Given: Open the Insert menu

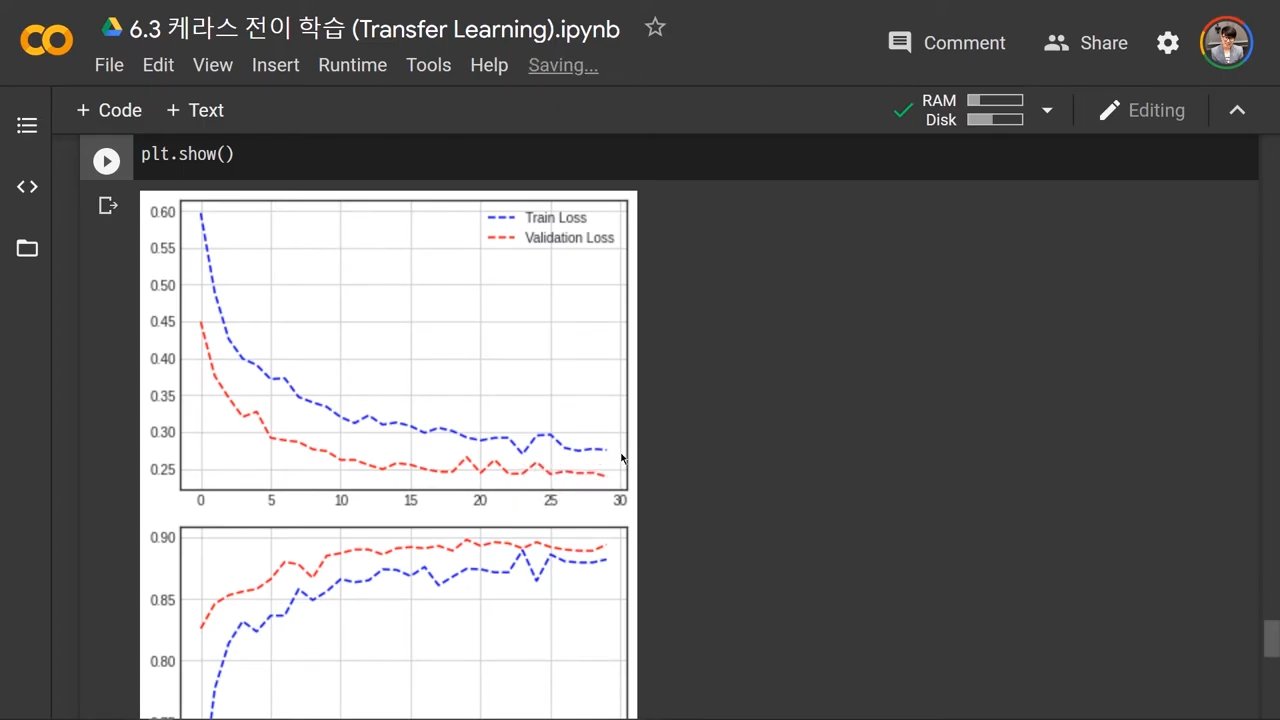Looking at the screenshot, I should (275, 65).
